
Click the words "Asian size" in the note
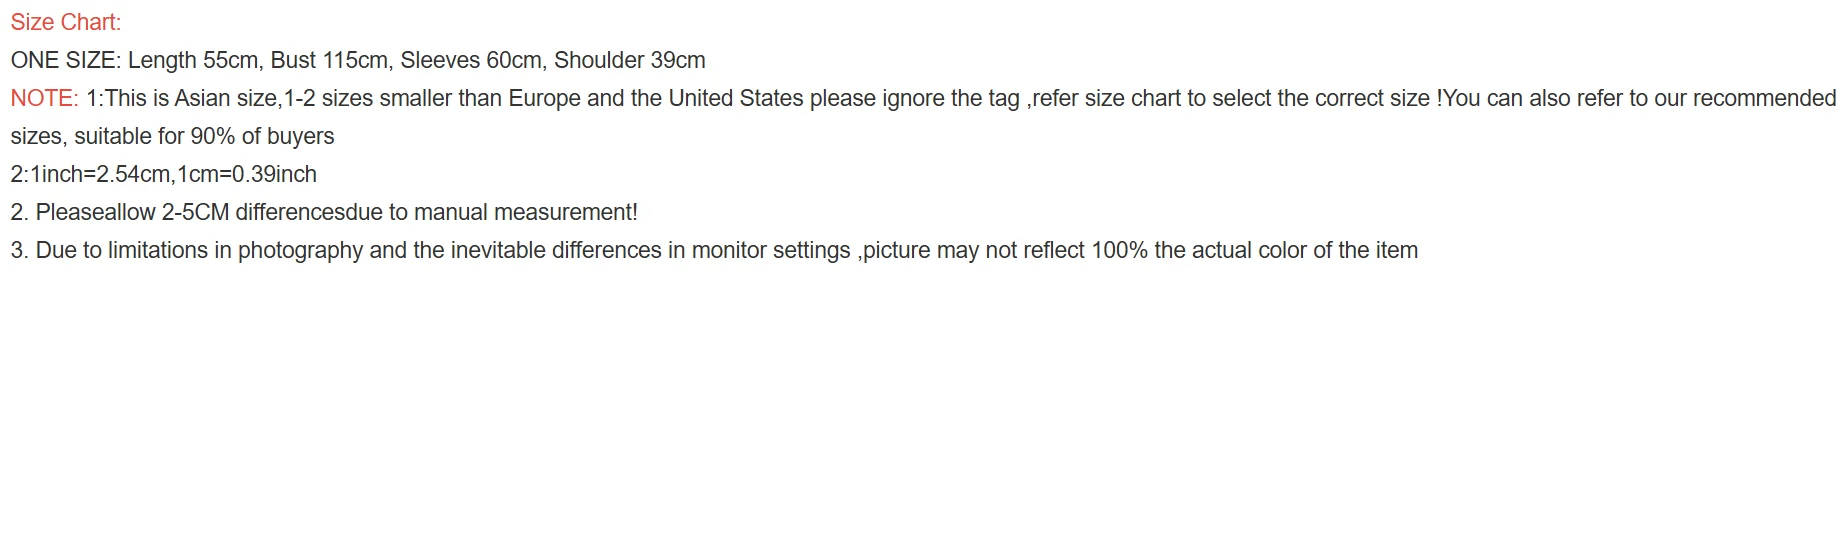227,98
